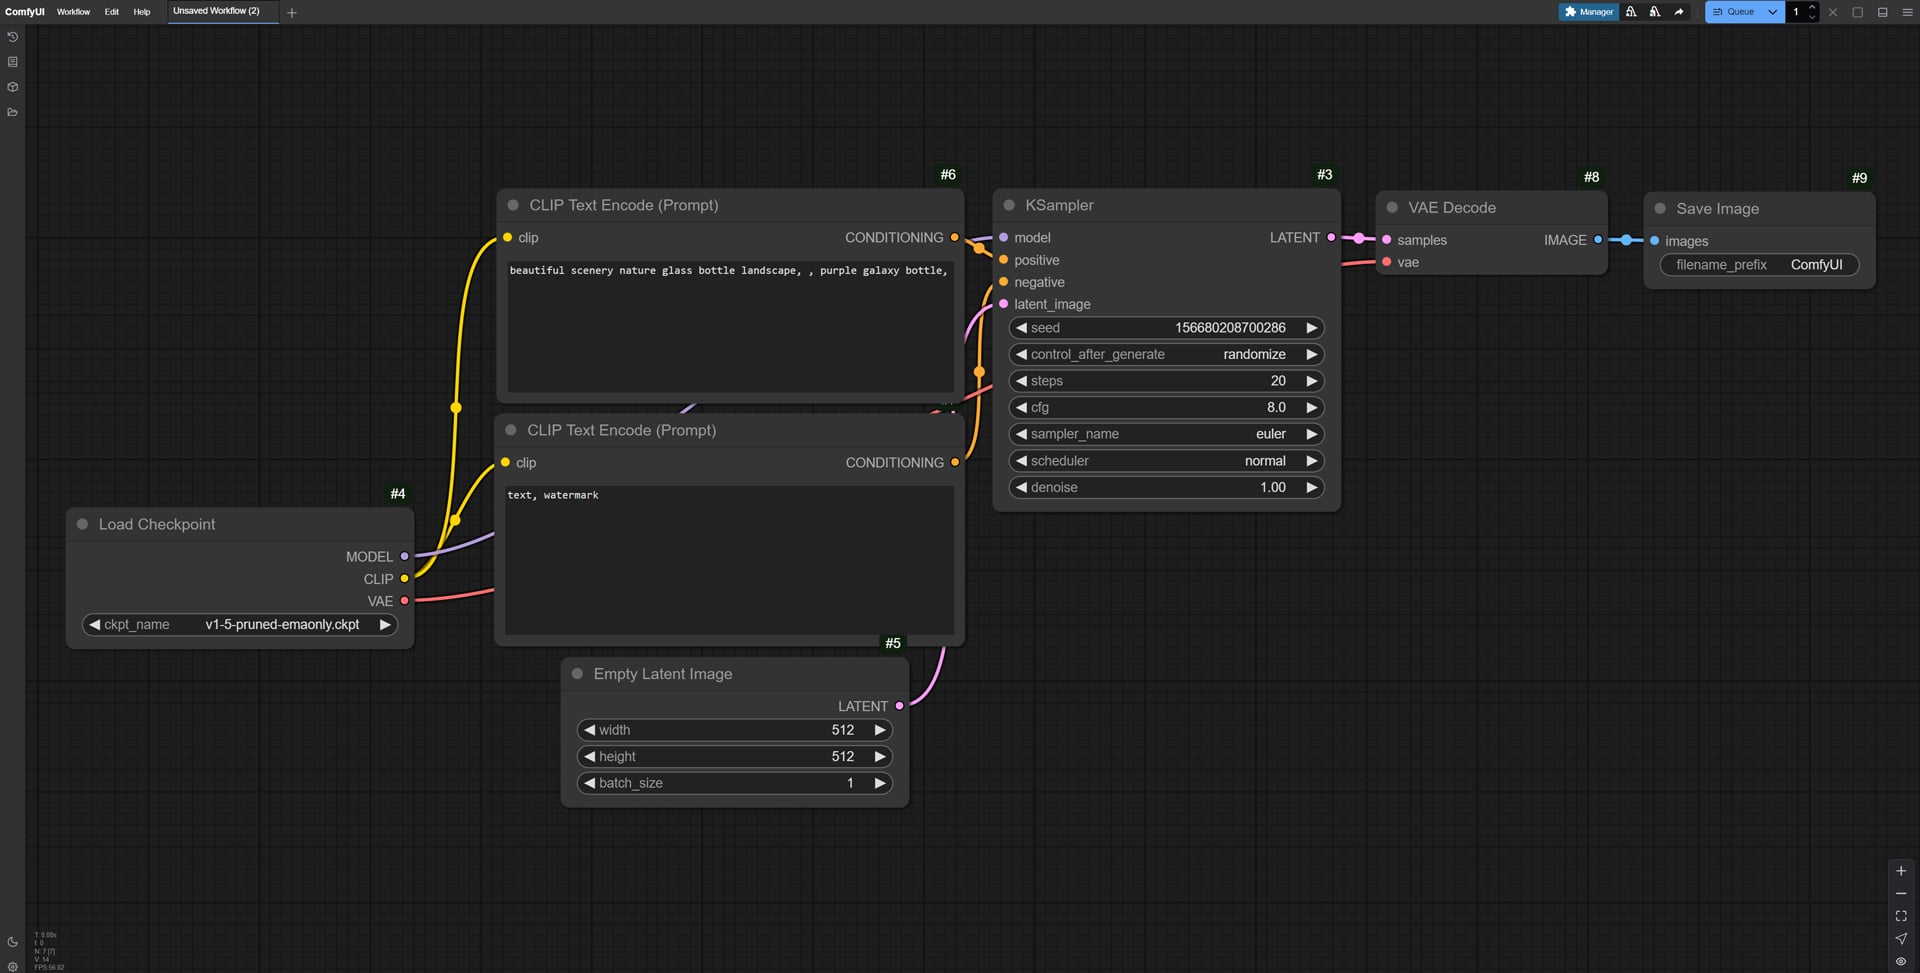Zoom out the canvas with minus
The width and height of the screenshot is (1920, 973).
click(x=1901, y=893)
